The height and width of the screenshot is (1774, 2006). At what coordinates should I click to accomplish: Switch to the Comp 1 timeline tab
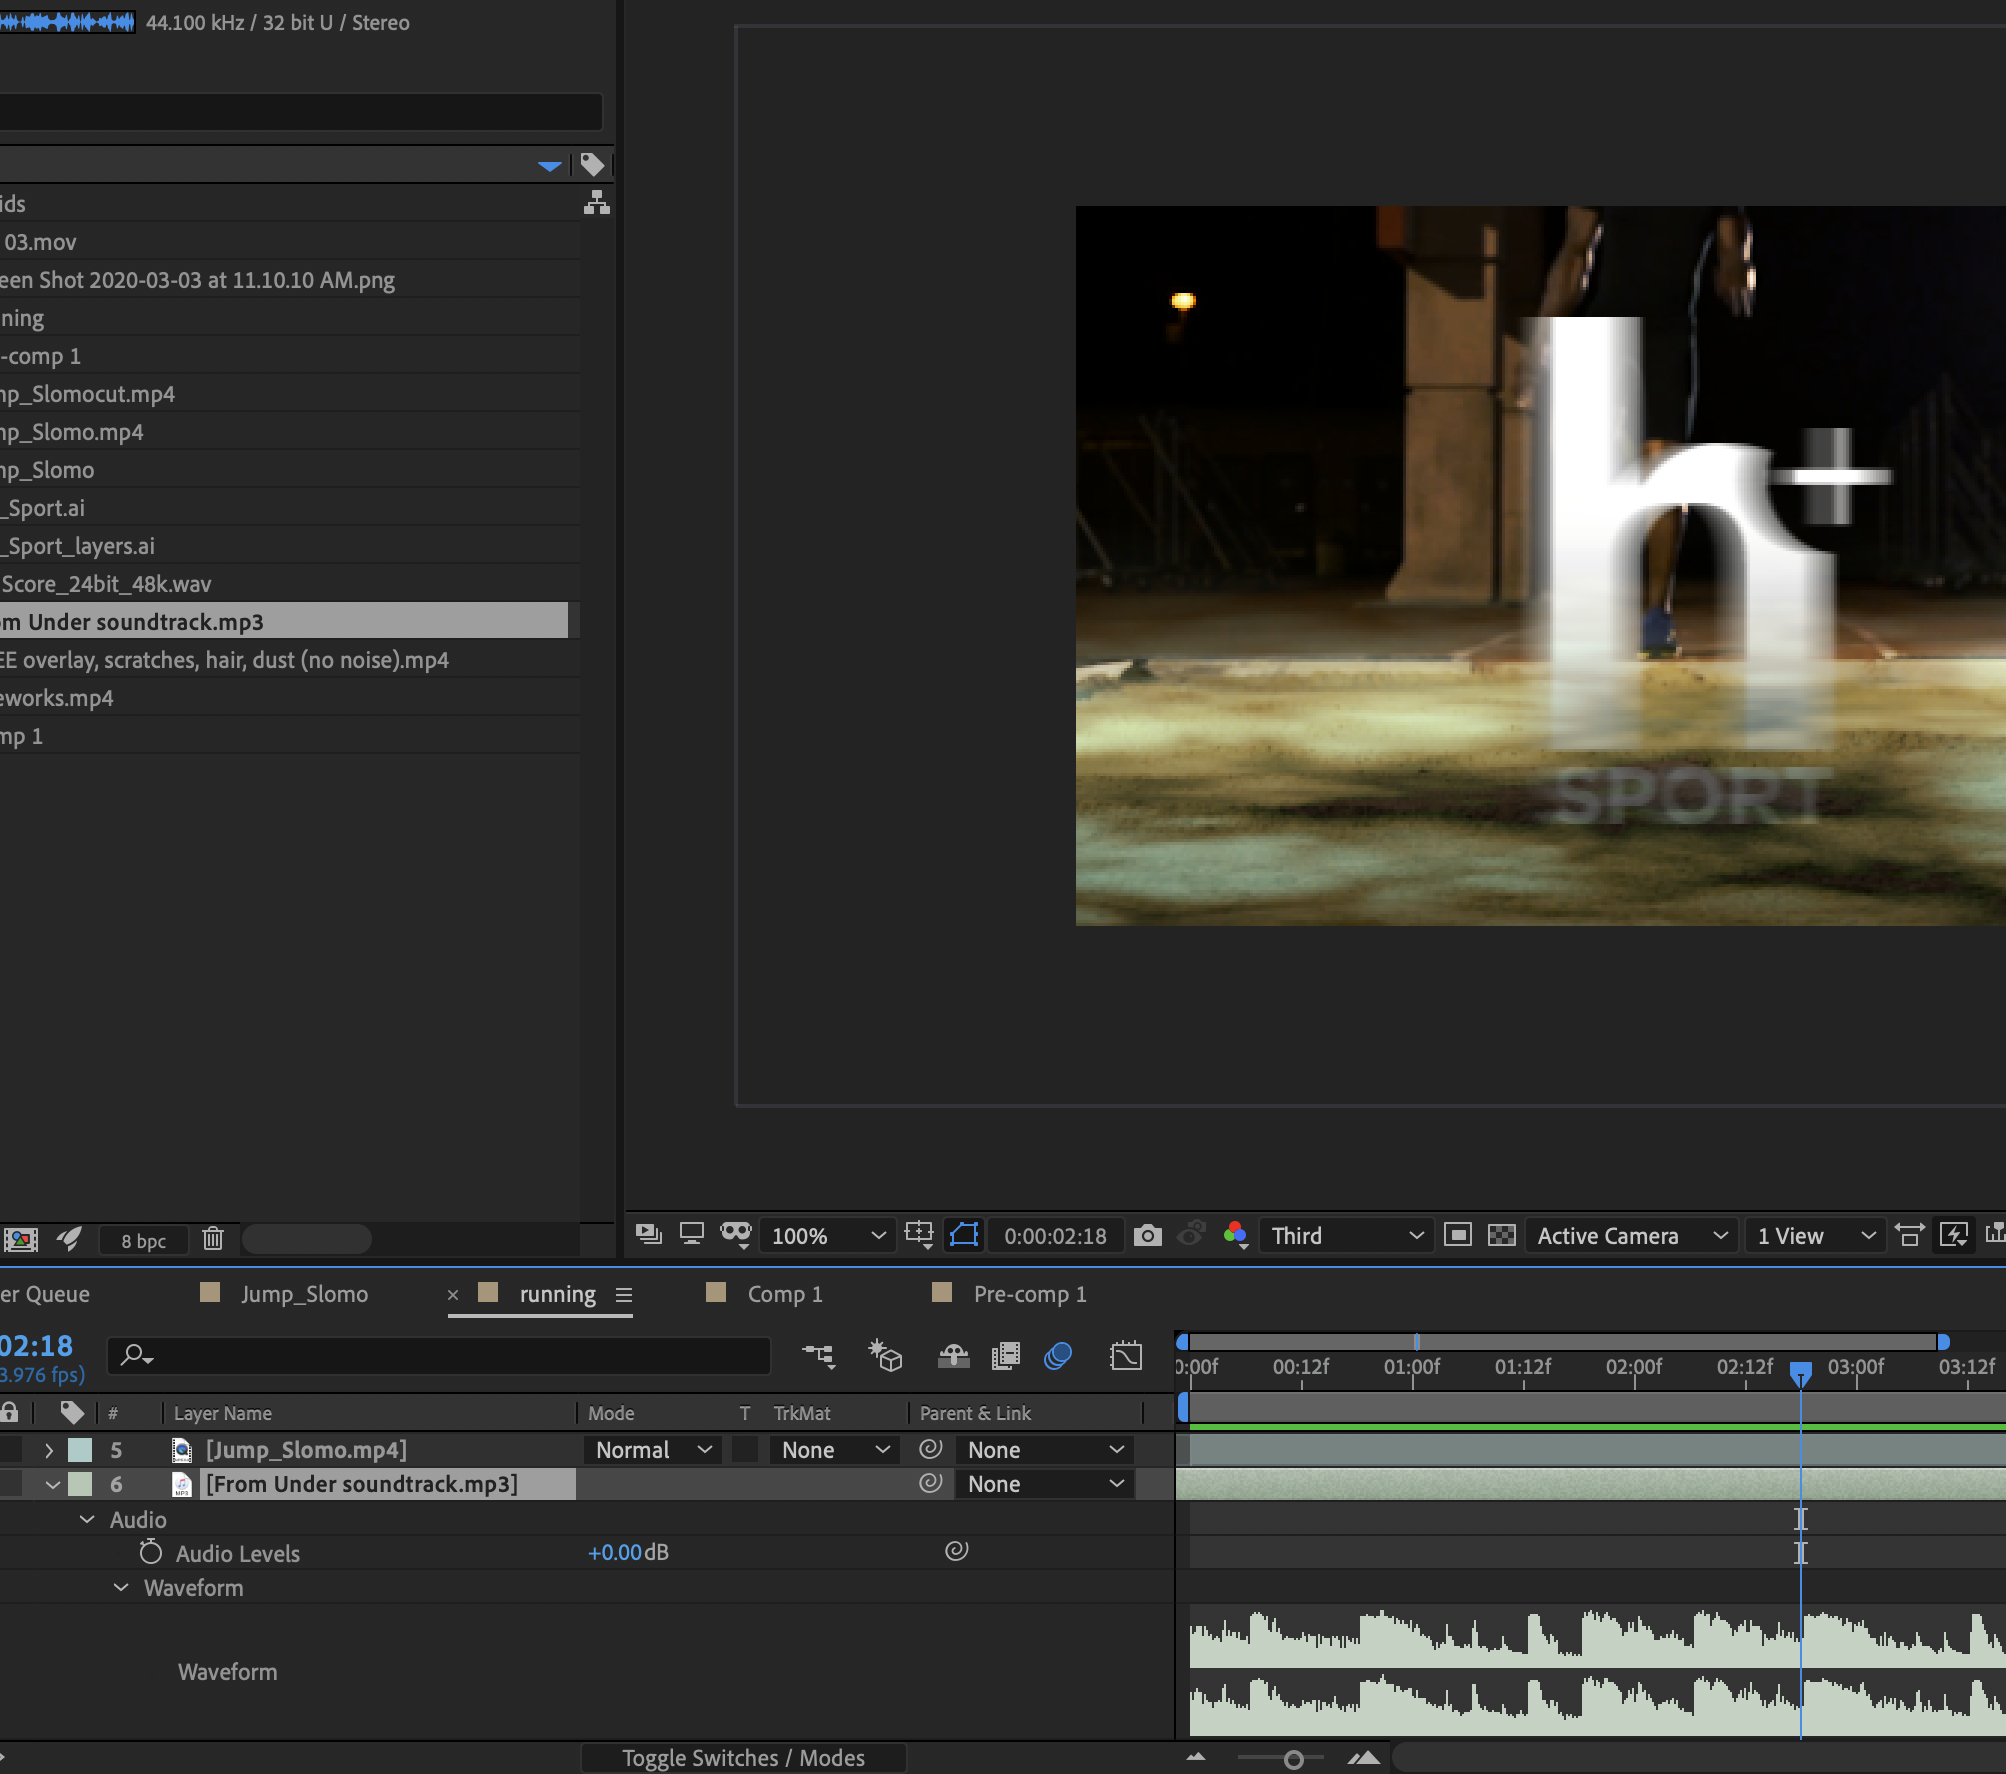point(784,1294)
